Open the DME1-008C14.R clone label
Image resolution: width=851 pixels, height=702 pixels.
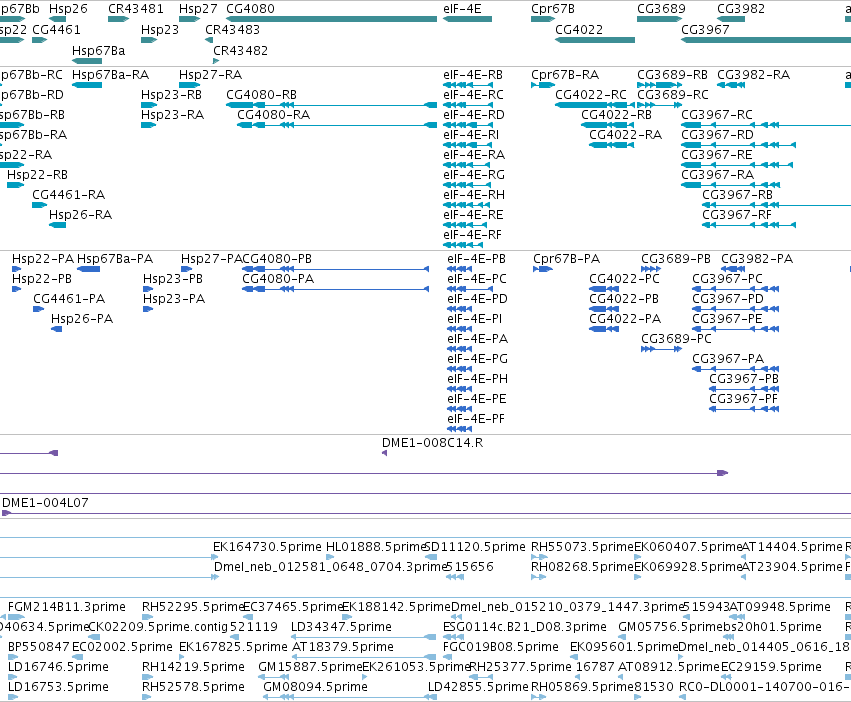(433, 442)
